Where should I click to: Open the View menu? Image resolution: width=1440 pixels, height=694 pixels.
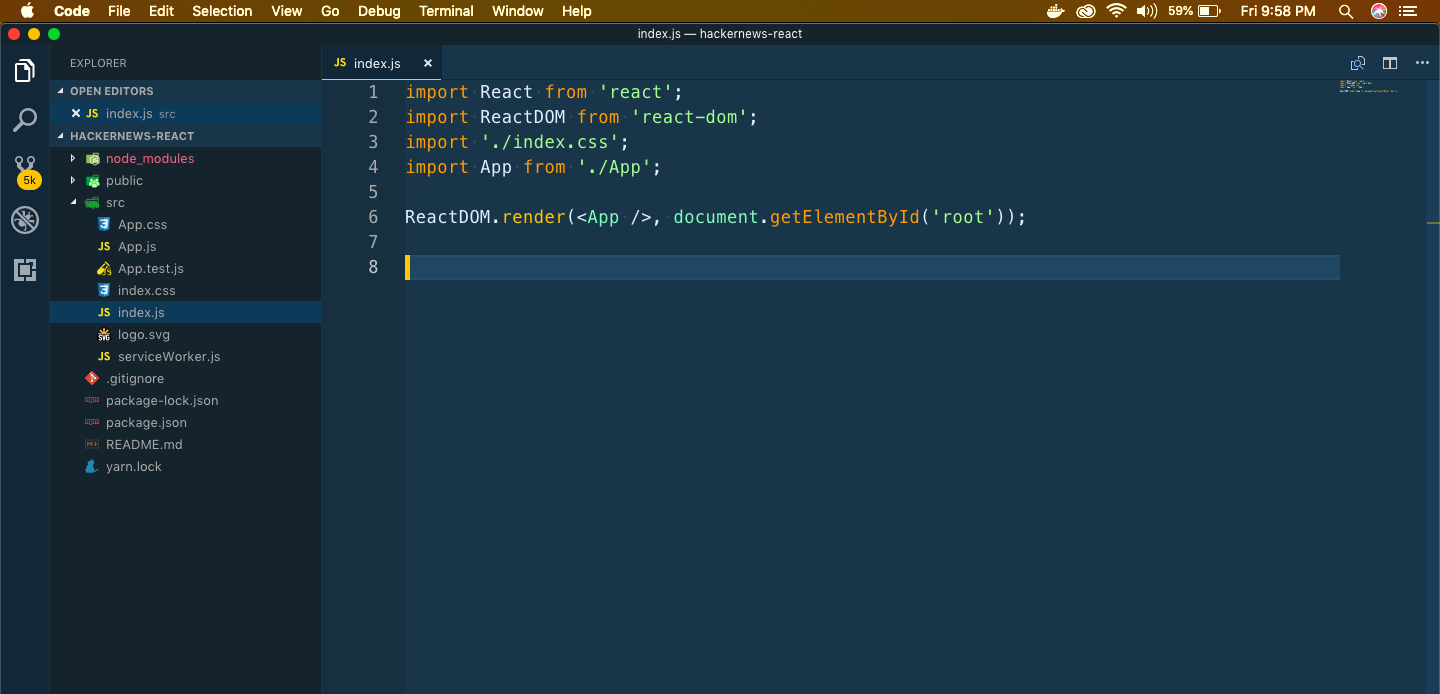[287, 11]
